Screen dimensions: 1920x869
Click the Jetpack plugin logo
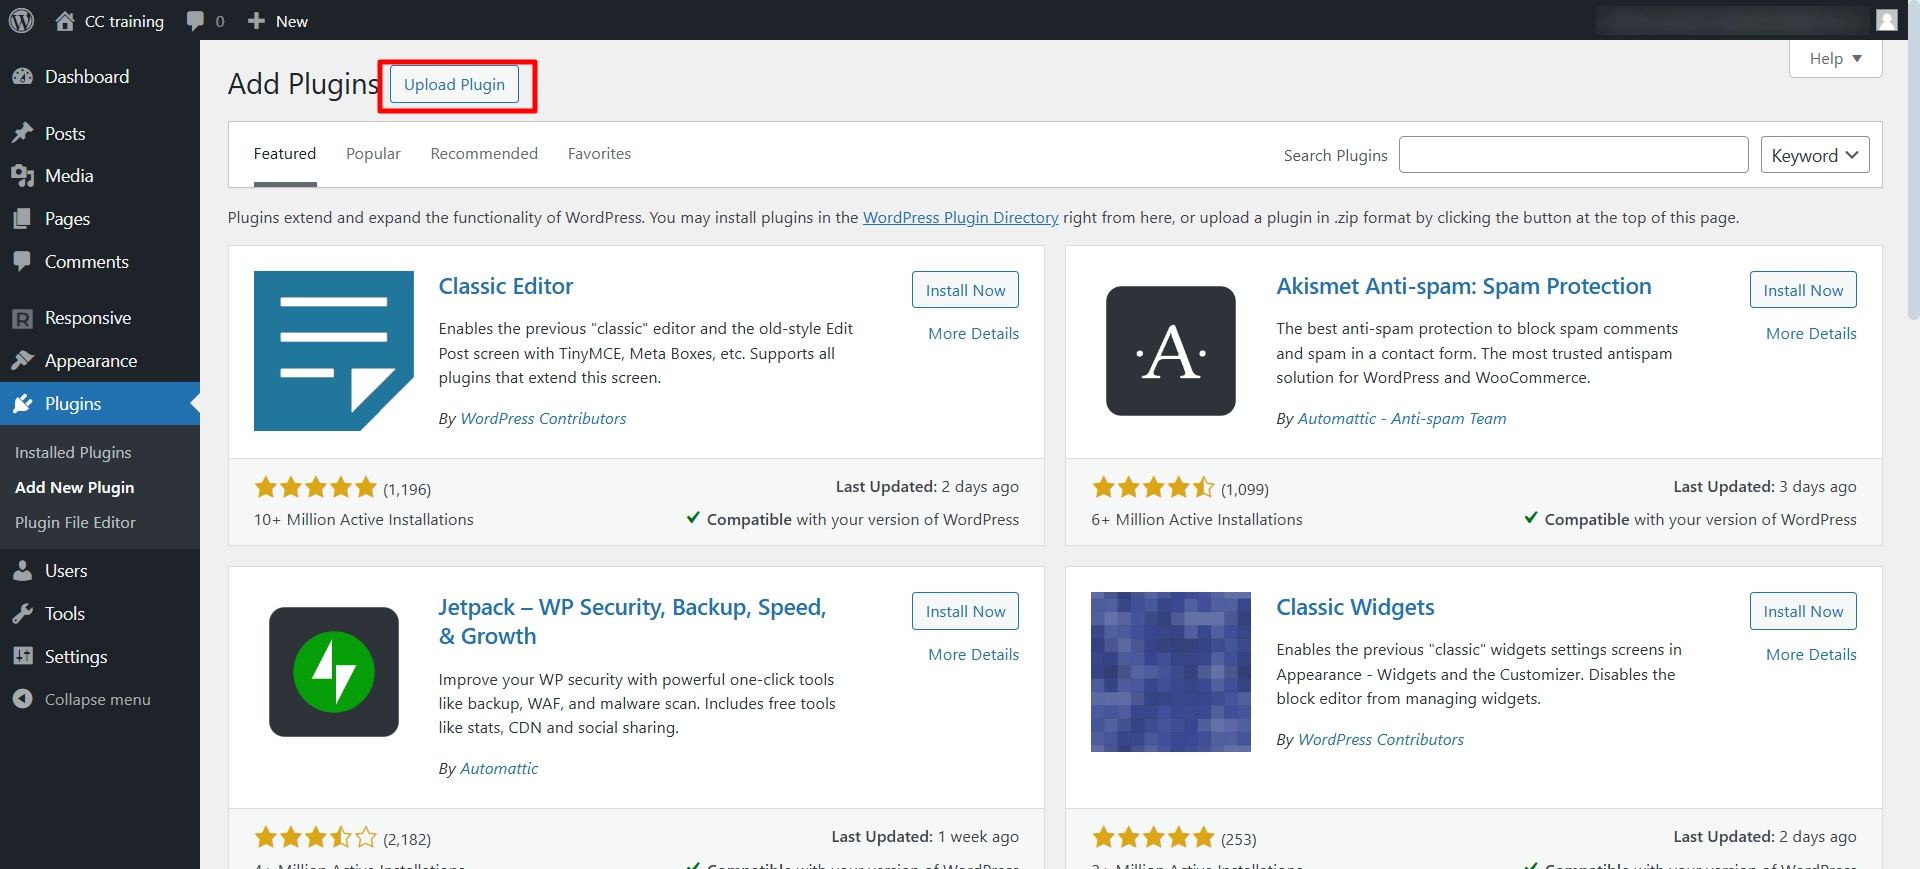tap(334, 672)
